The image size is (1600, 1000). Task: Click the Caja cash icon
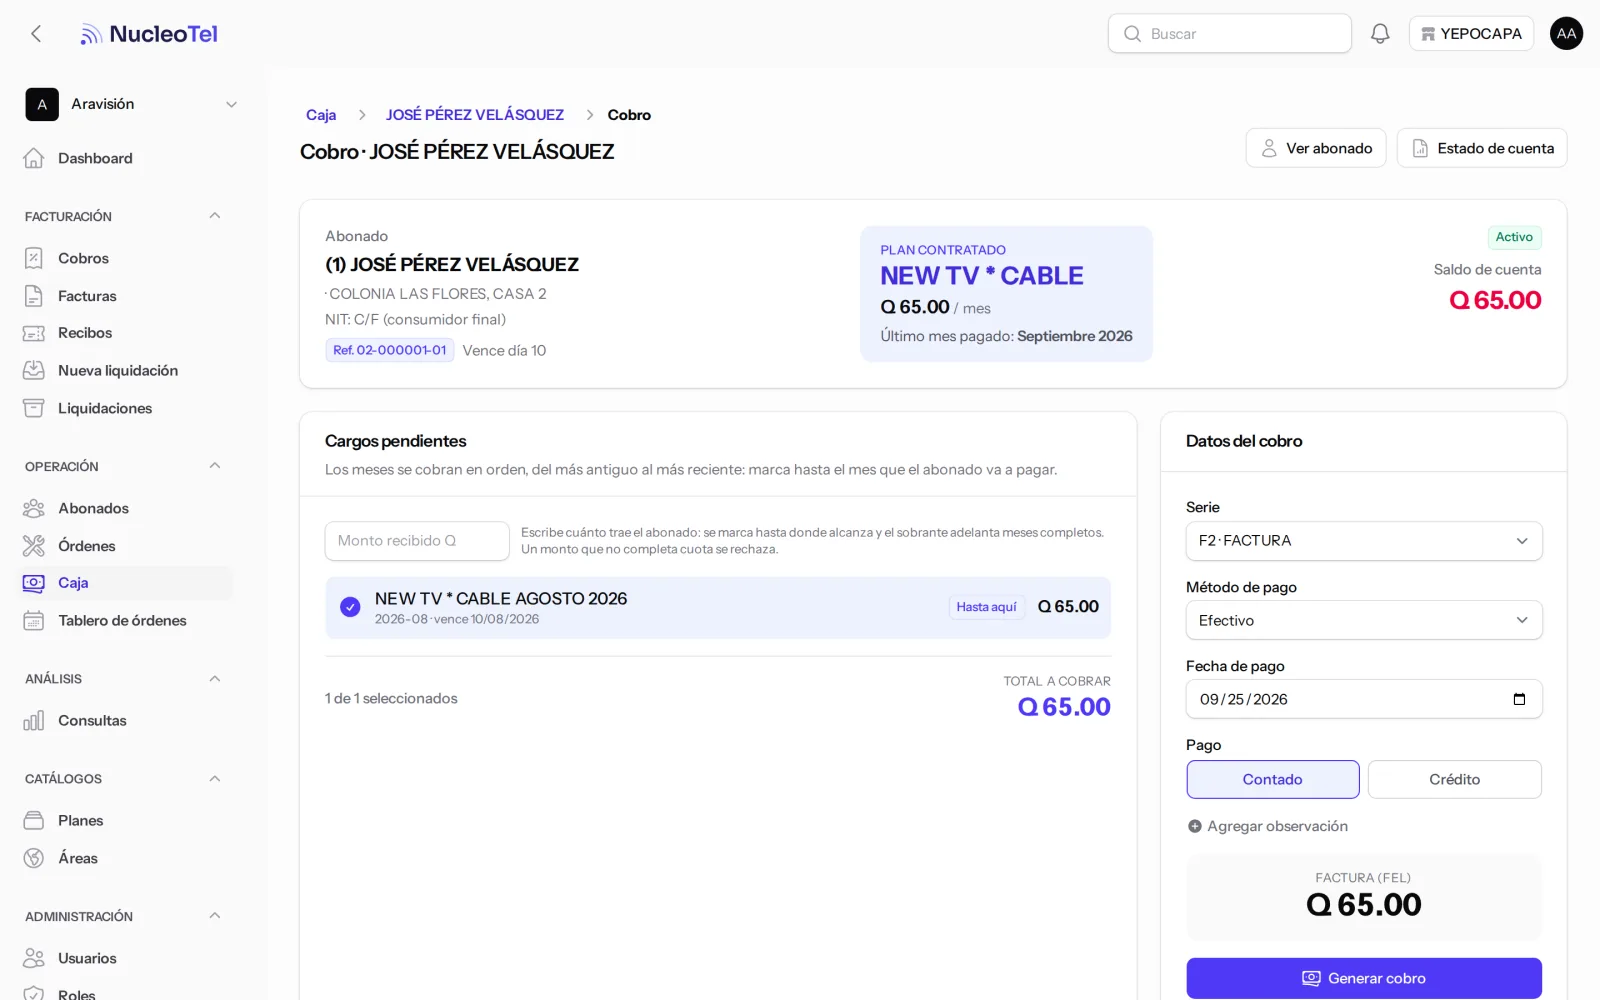[x=34, y=583]
